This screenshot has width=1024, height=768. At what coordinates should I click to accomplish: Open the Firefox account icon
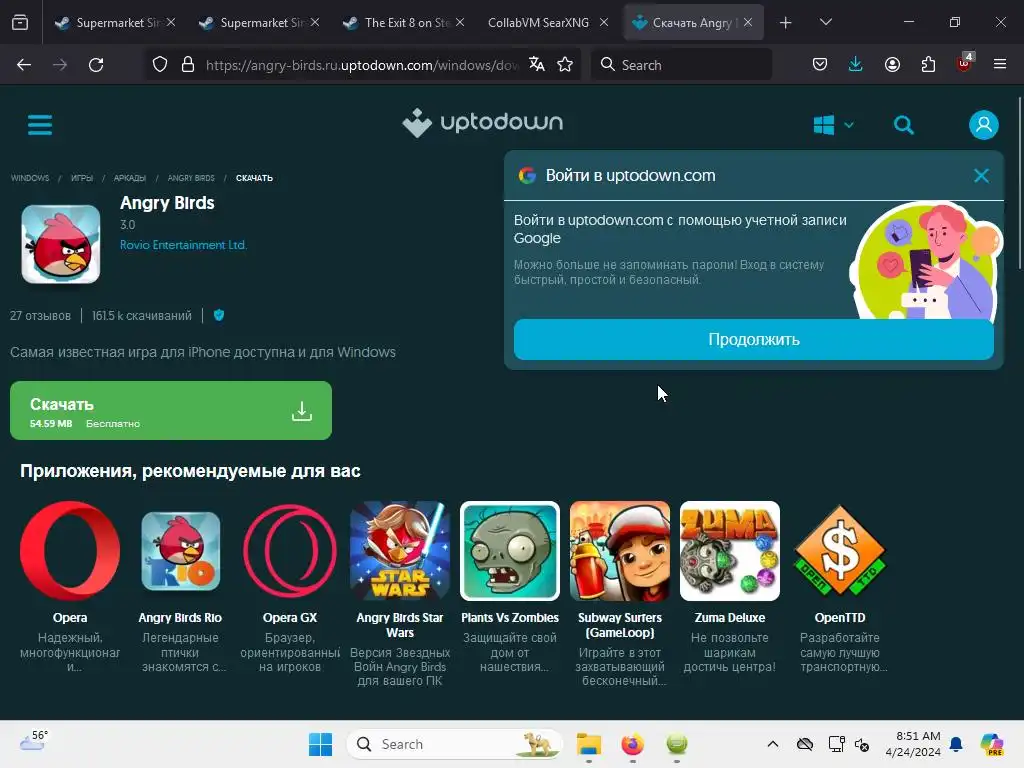(x=892, y=65)
